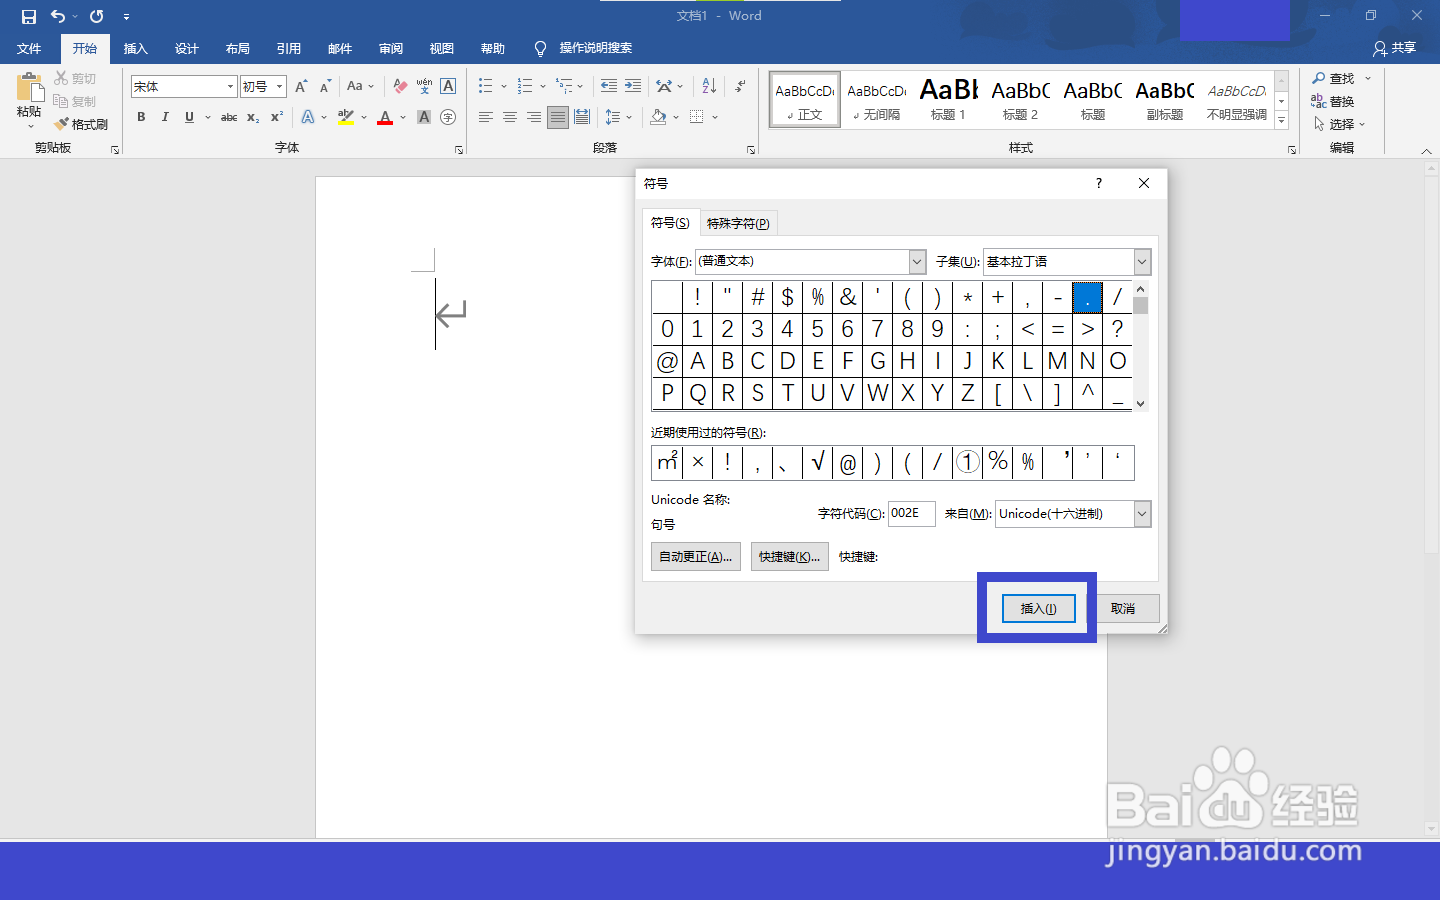Open the Find (查找) tool

pos(1334,78)
